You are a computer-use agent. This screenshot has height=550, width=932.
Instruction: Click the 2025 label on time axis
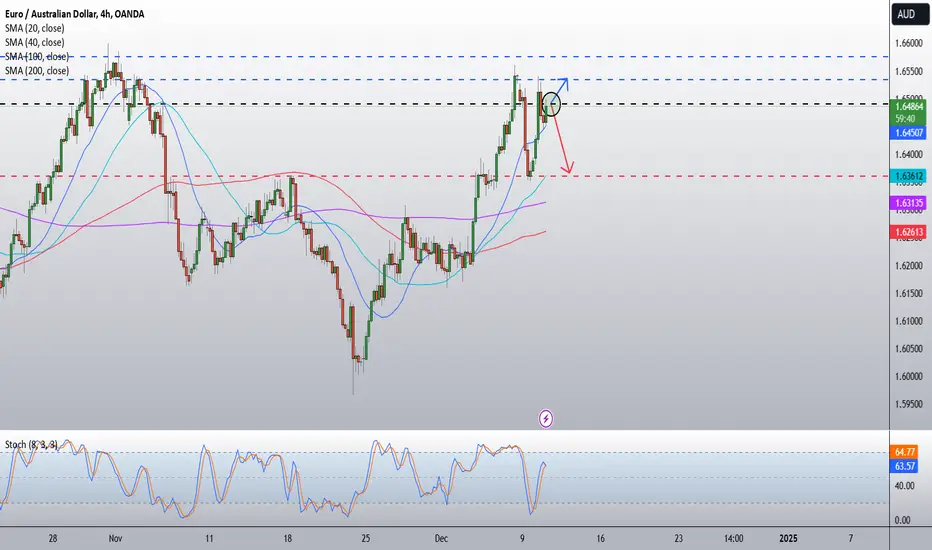pos(788,539)
